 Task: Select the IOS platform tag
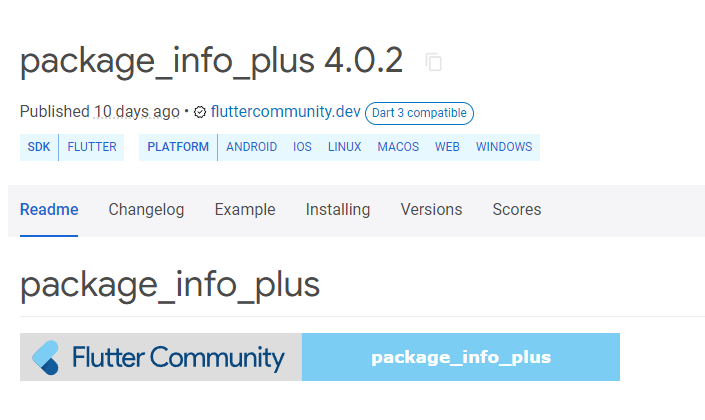tap(302, 147)
